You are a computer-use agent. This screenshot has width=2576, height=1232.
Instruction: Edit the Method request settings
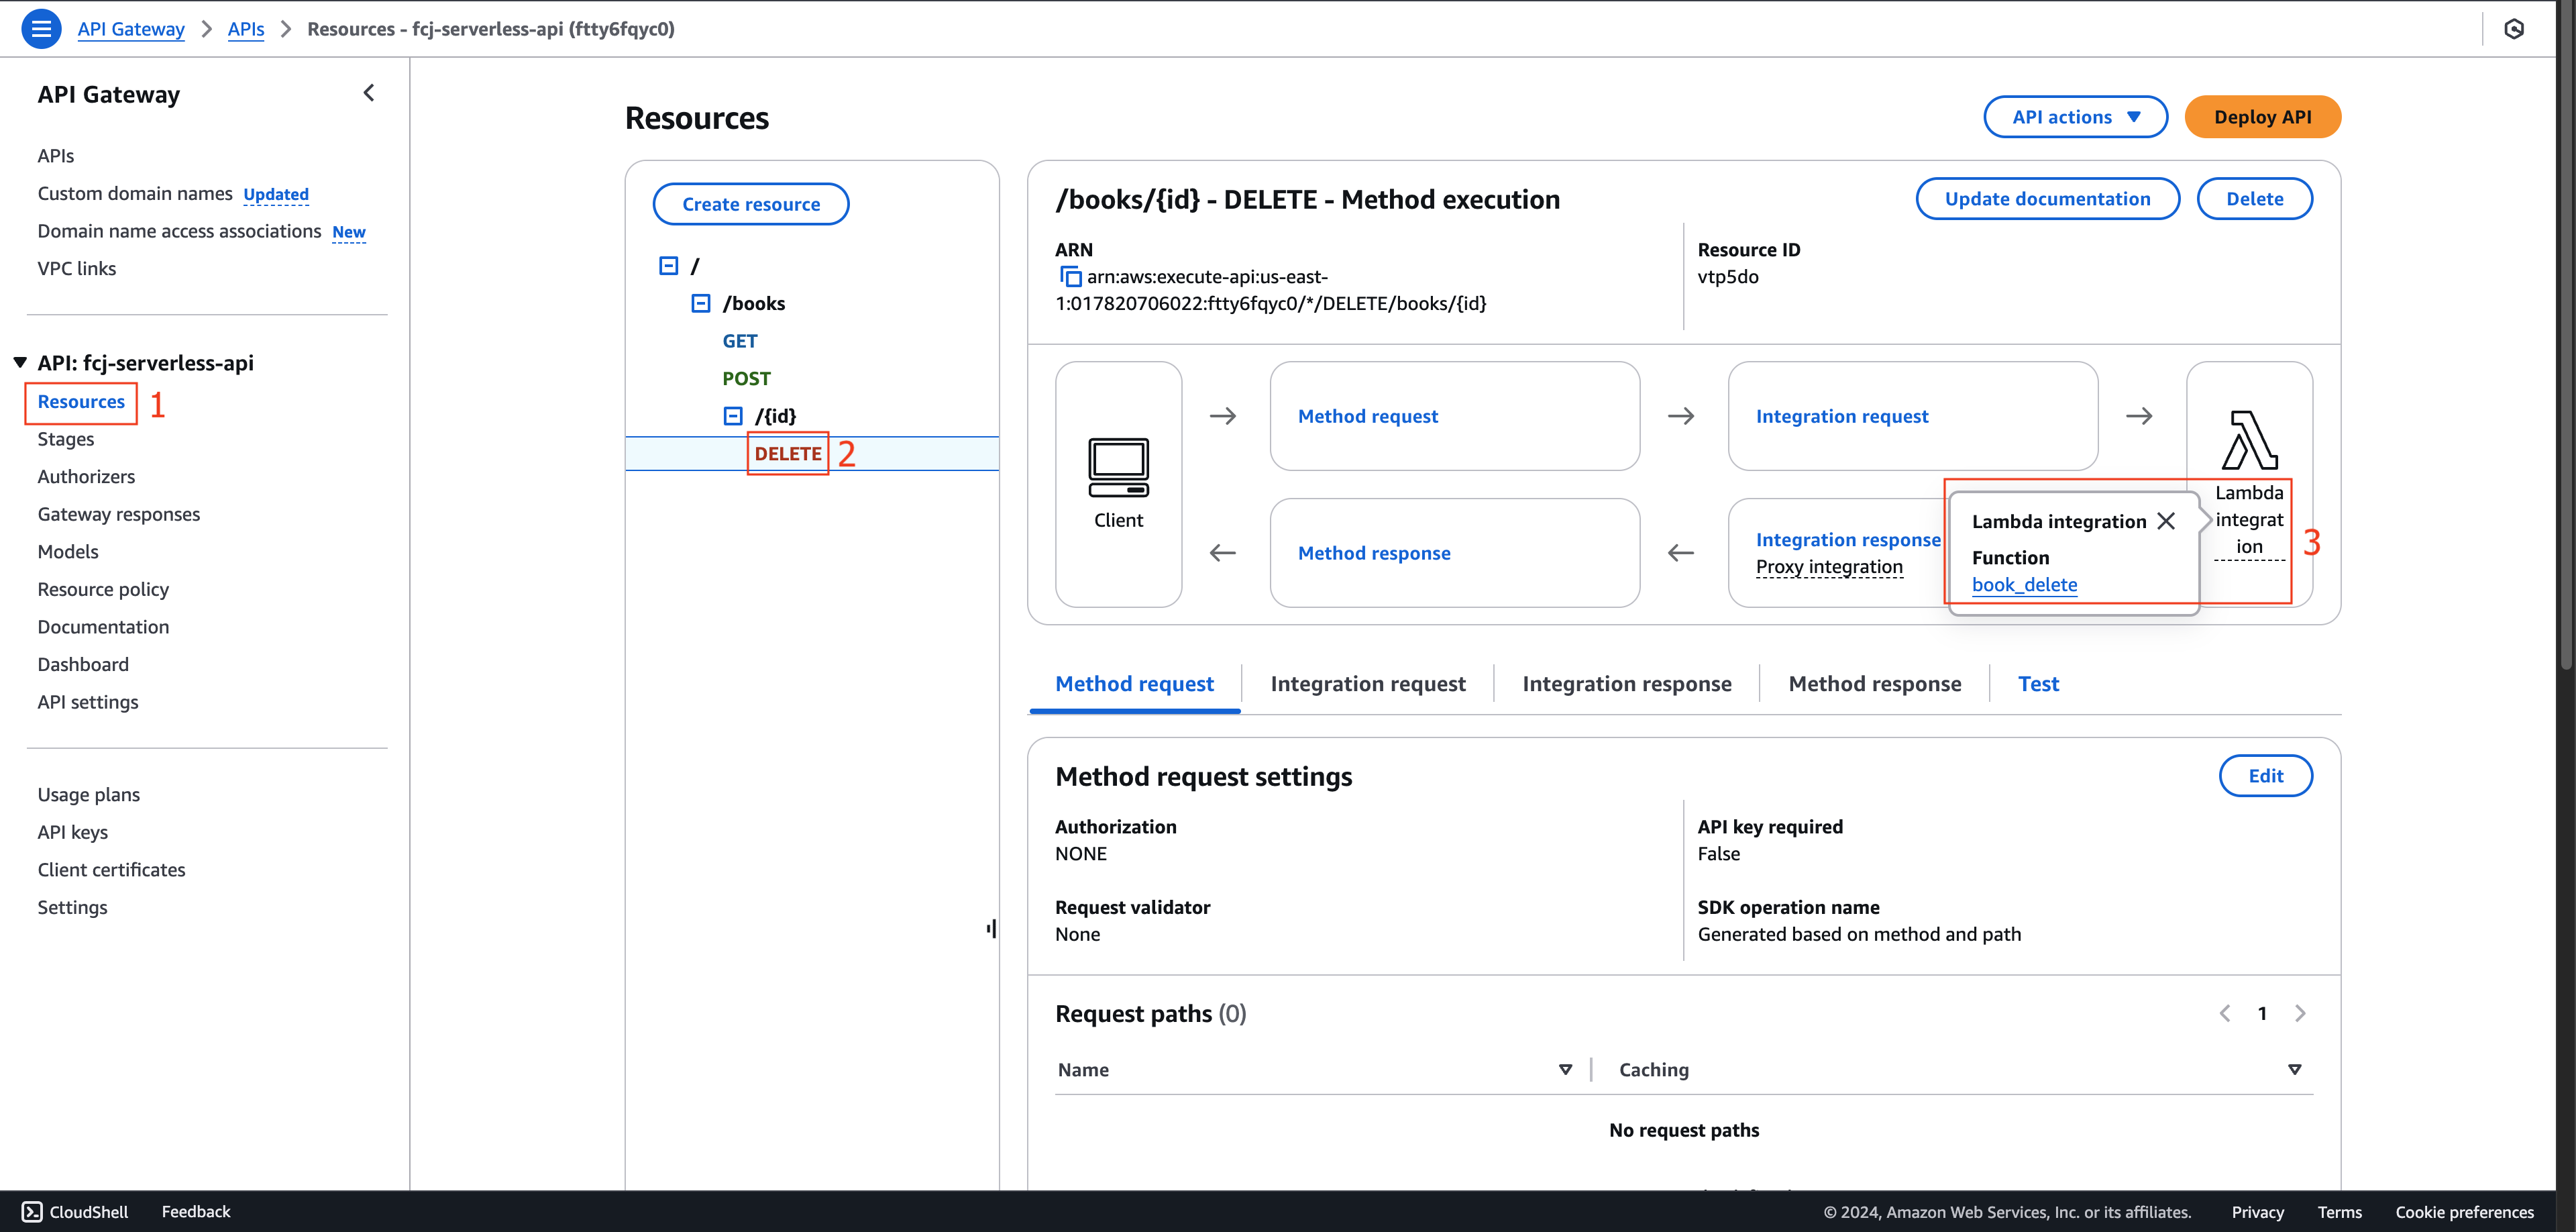[x=2265, y=776]
